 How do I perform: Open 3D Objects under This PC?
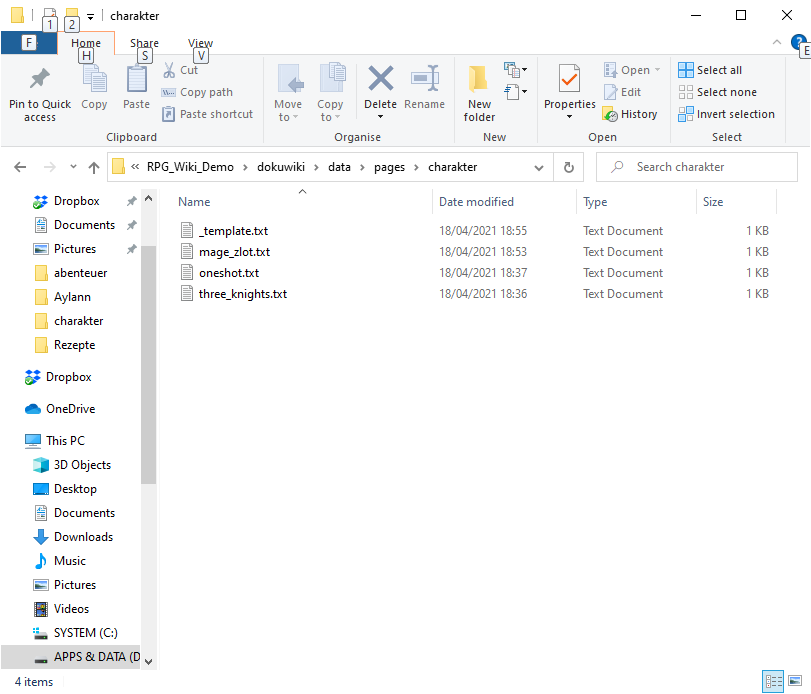point(82,465)
